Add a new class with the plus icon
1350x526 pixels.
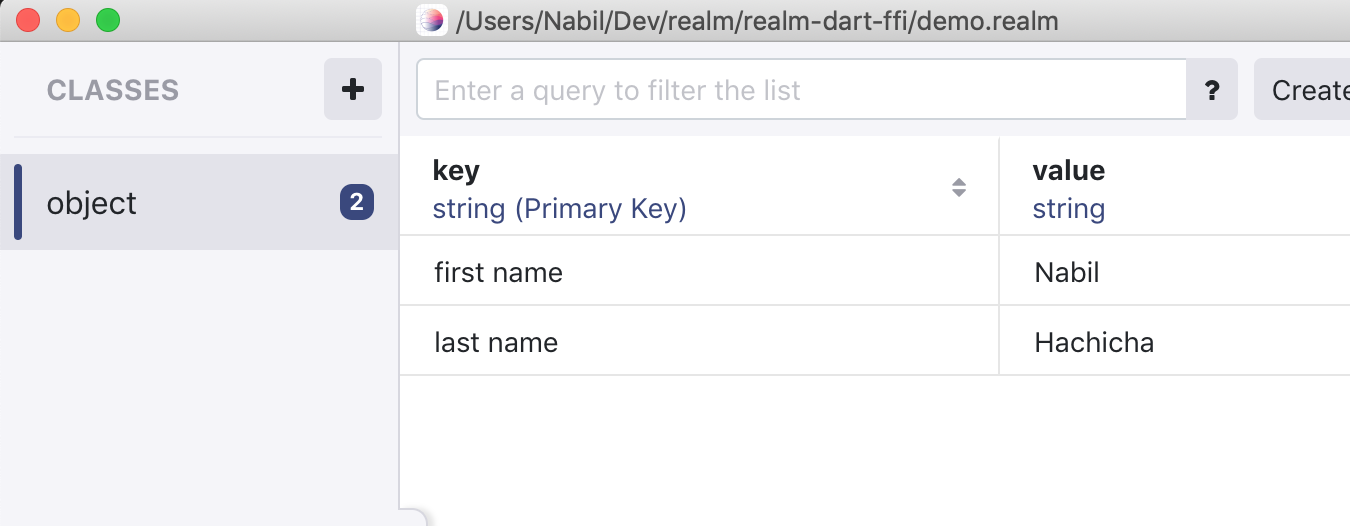353,89
